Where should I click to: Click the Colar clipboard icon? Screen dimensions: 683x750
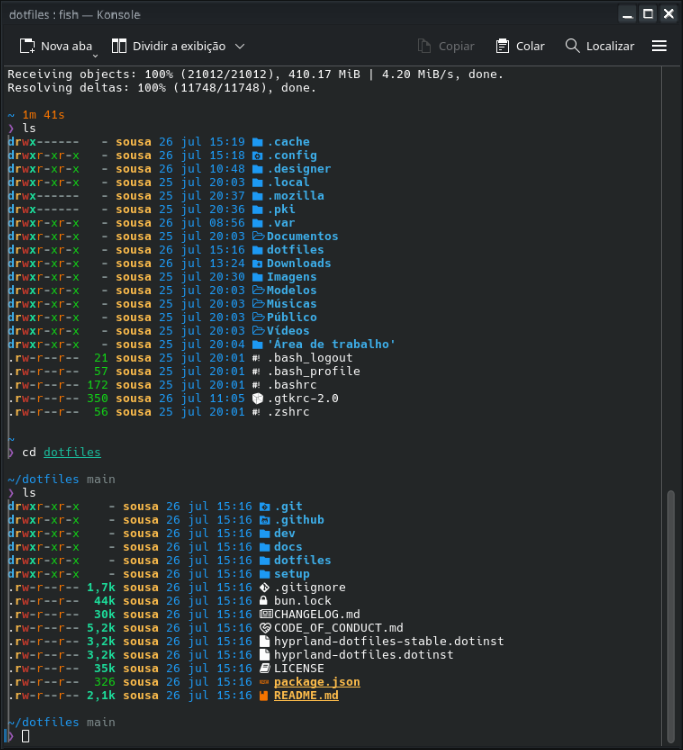pos(502,46)
